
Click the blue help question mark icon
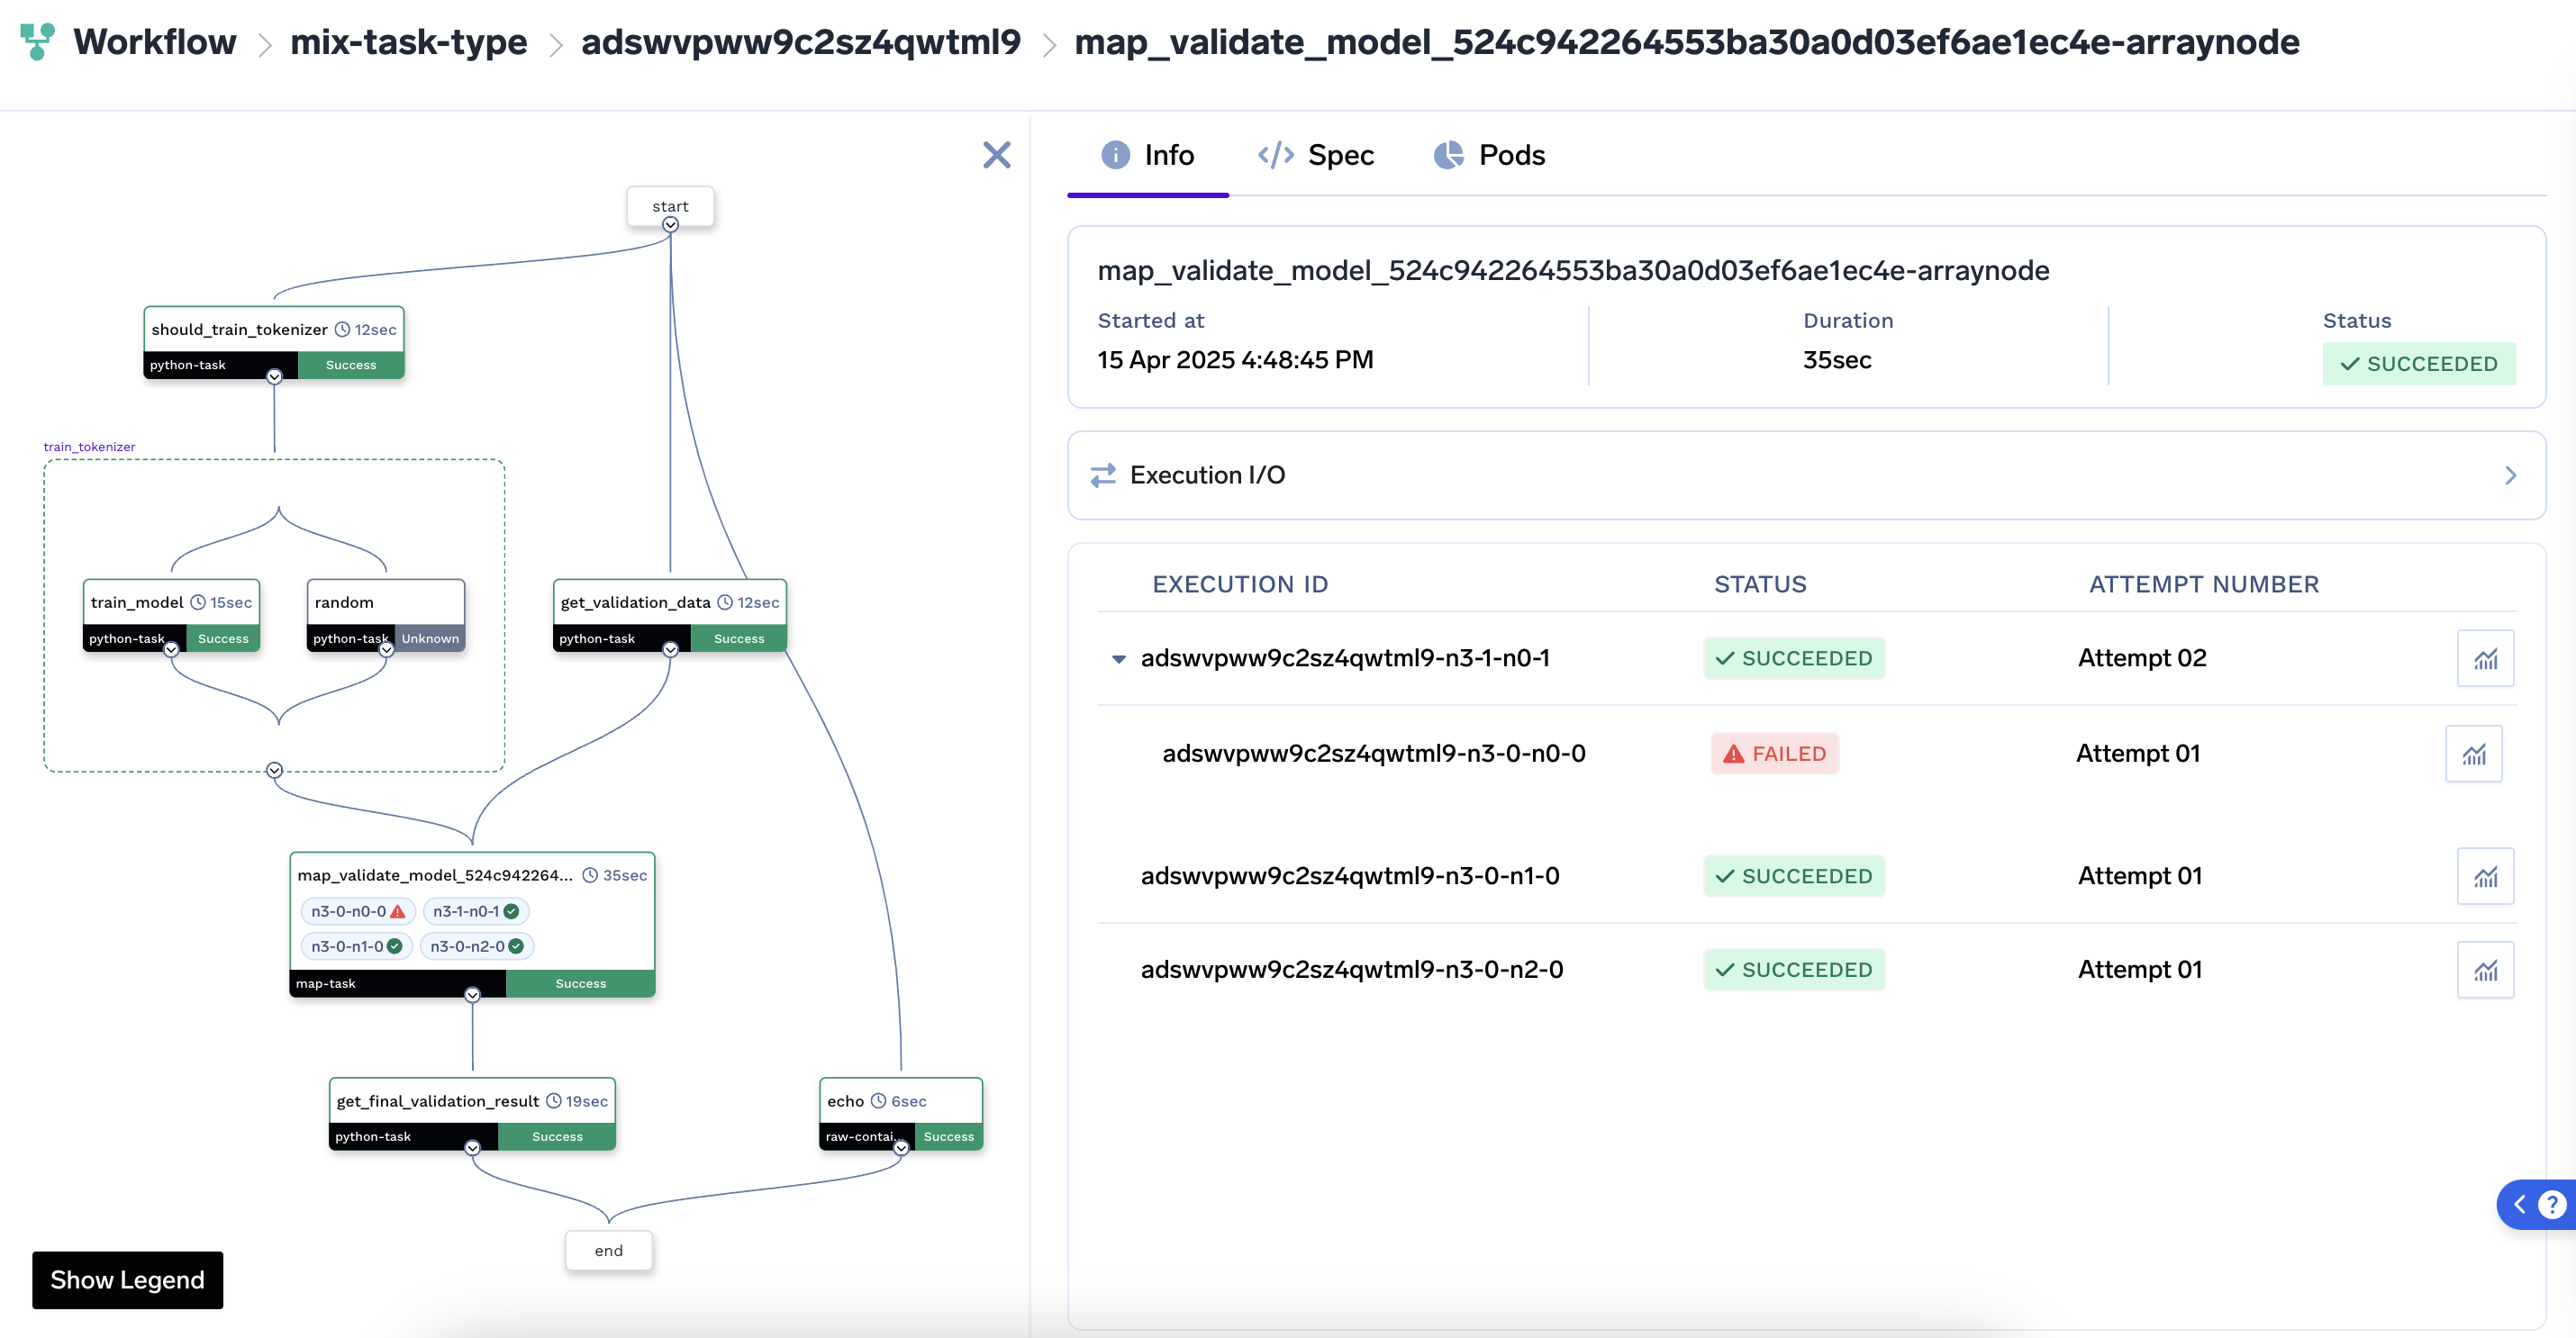pos(2551,1205)
